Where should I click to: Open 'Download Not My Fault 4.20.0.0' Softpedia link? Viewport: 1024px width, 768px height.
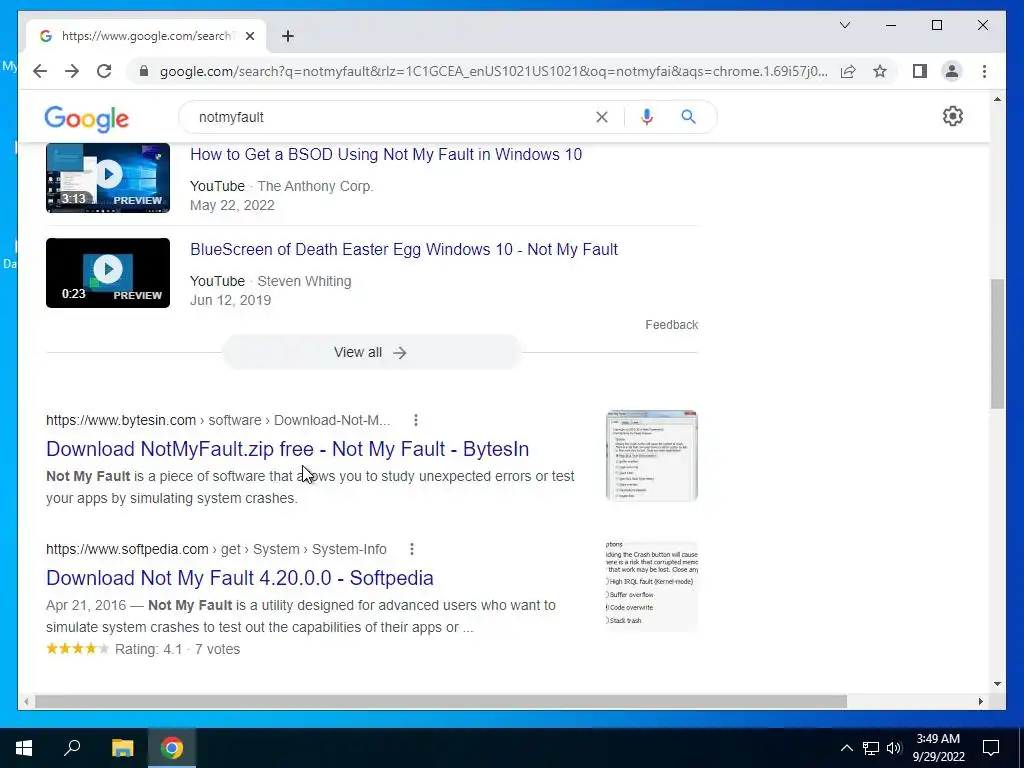[x=240, y=578]
